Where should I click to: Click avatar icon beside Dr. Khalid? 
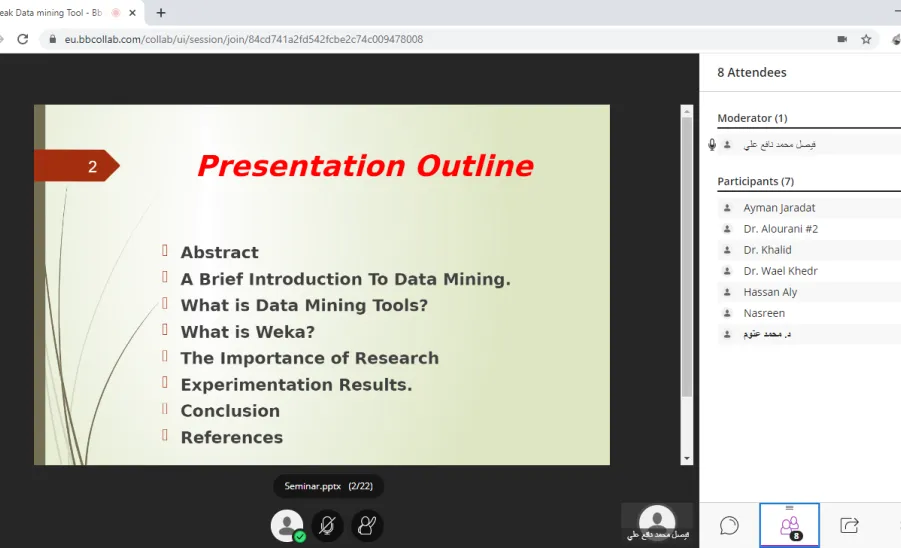pyautogui.click(x=727, y=250)
